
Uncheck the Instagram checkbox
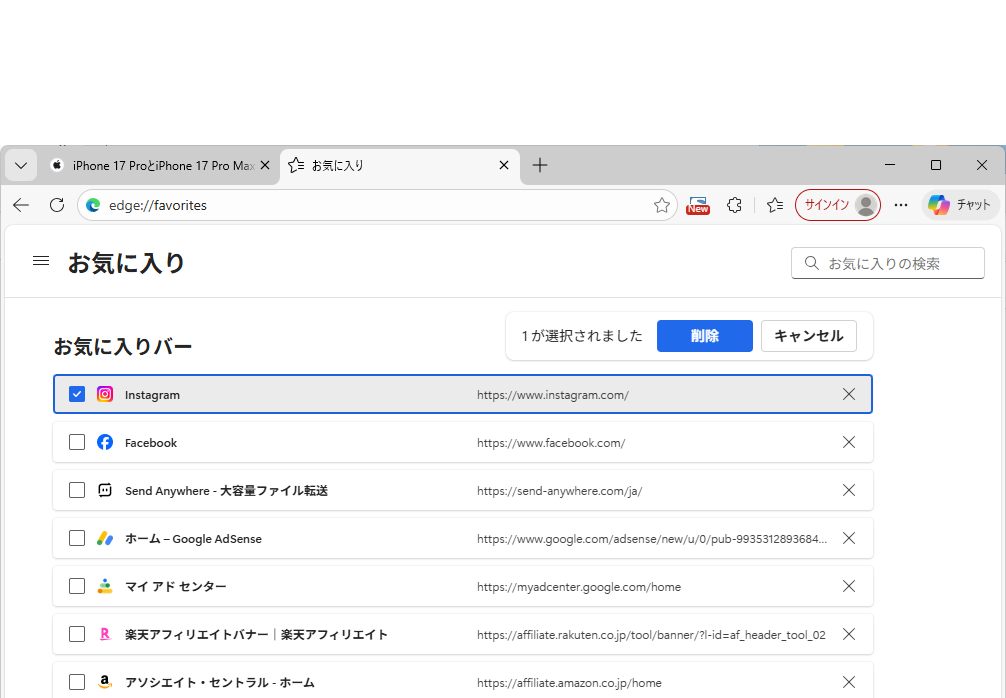[x=77, y=394]
